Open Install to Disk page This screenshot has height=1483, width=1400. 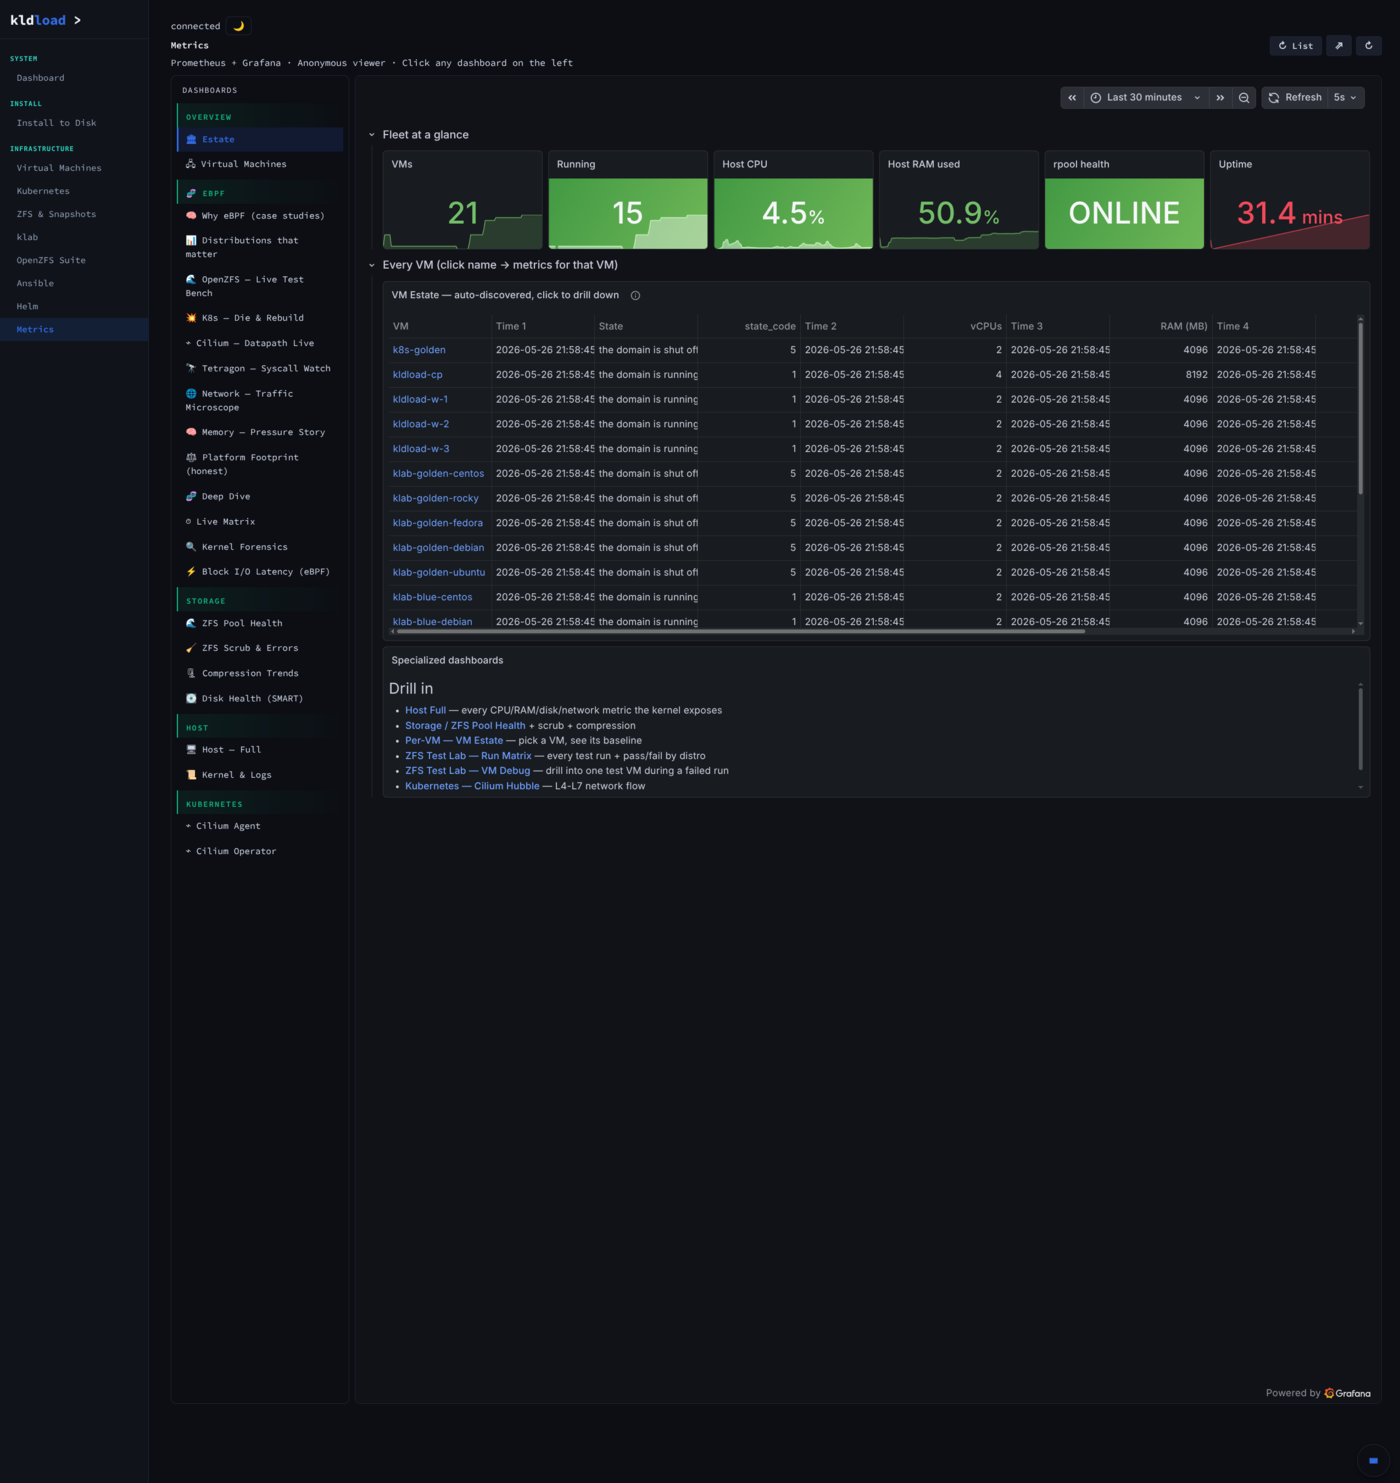pos(74,123)
